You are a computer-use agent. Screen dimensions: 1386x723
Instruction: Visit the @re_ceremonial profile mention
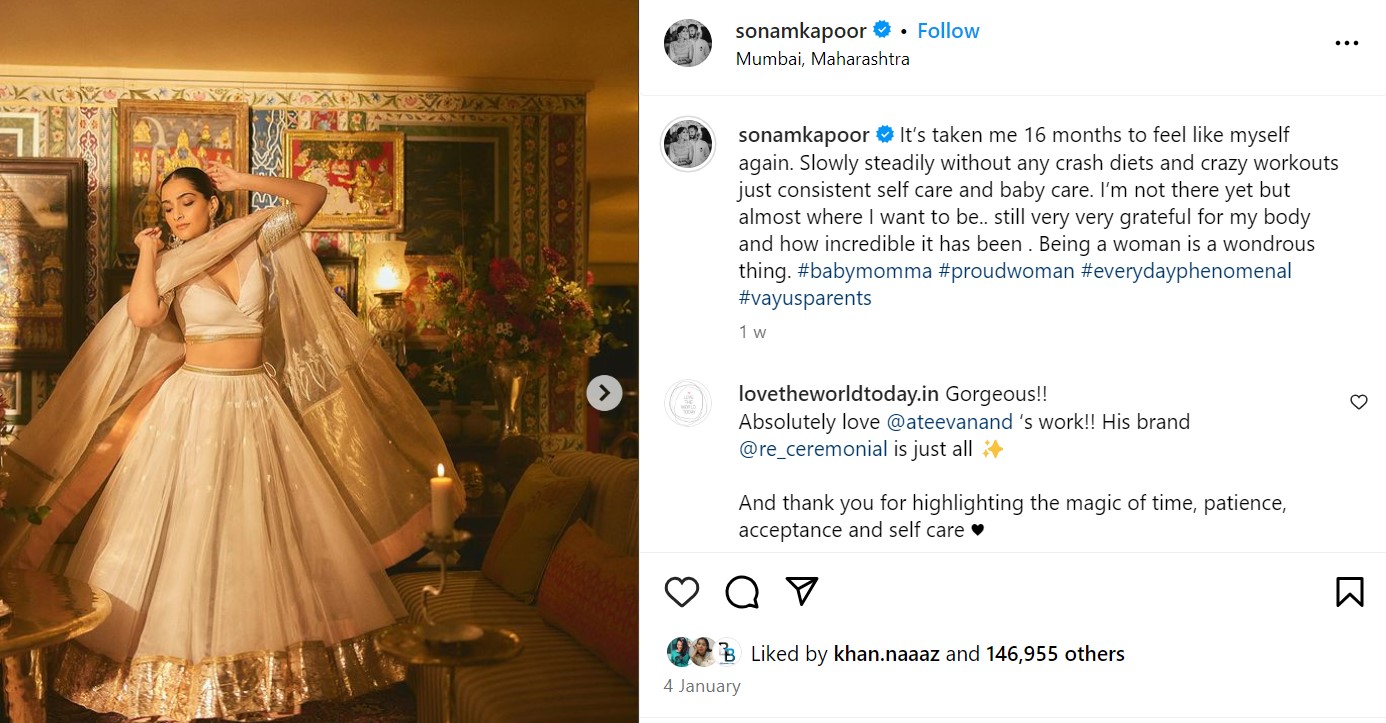coord(813,449)
